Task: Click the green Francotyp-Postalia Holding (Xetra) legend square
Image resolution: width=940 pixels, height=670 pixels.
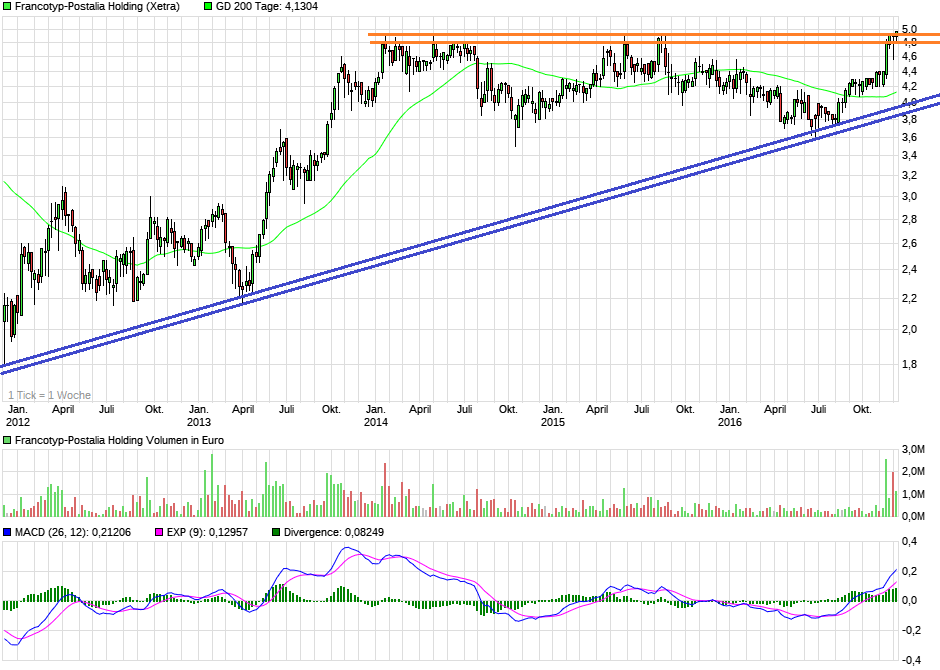Action: 7,7
